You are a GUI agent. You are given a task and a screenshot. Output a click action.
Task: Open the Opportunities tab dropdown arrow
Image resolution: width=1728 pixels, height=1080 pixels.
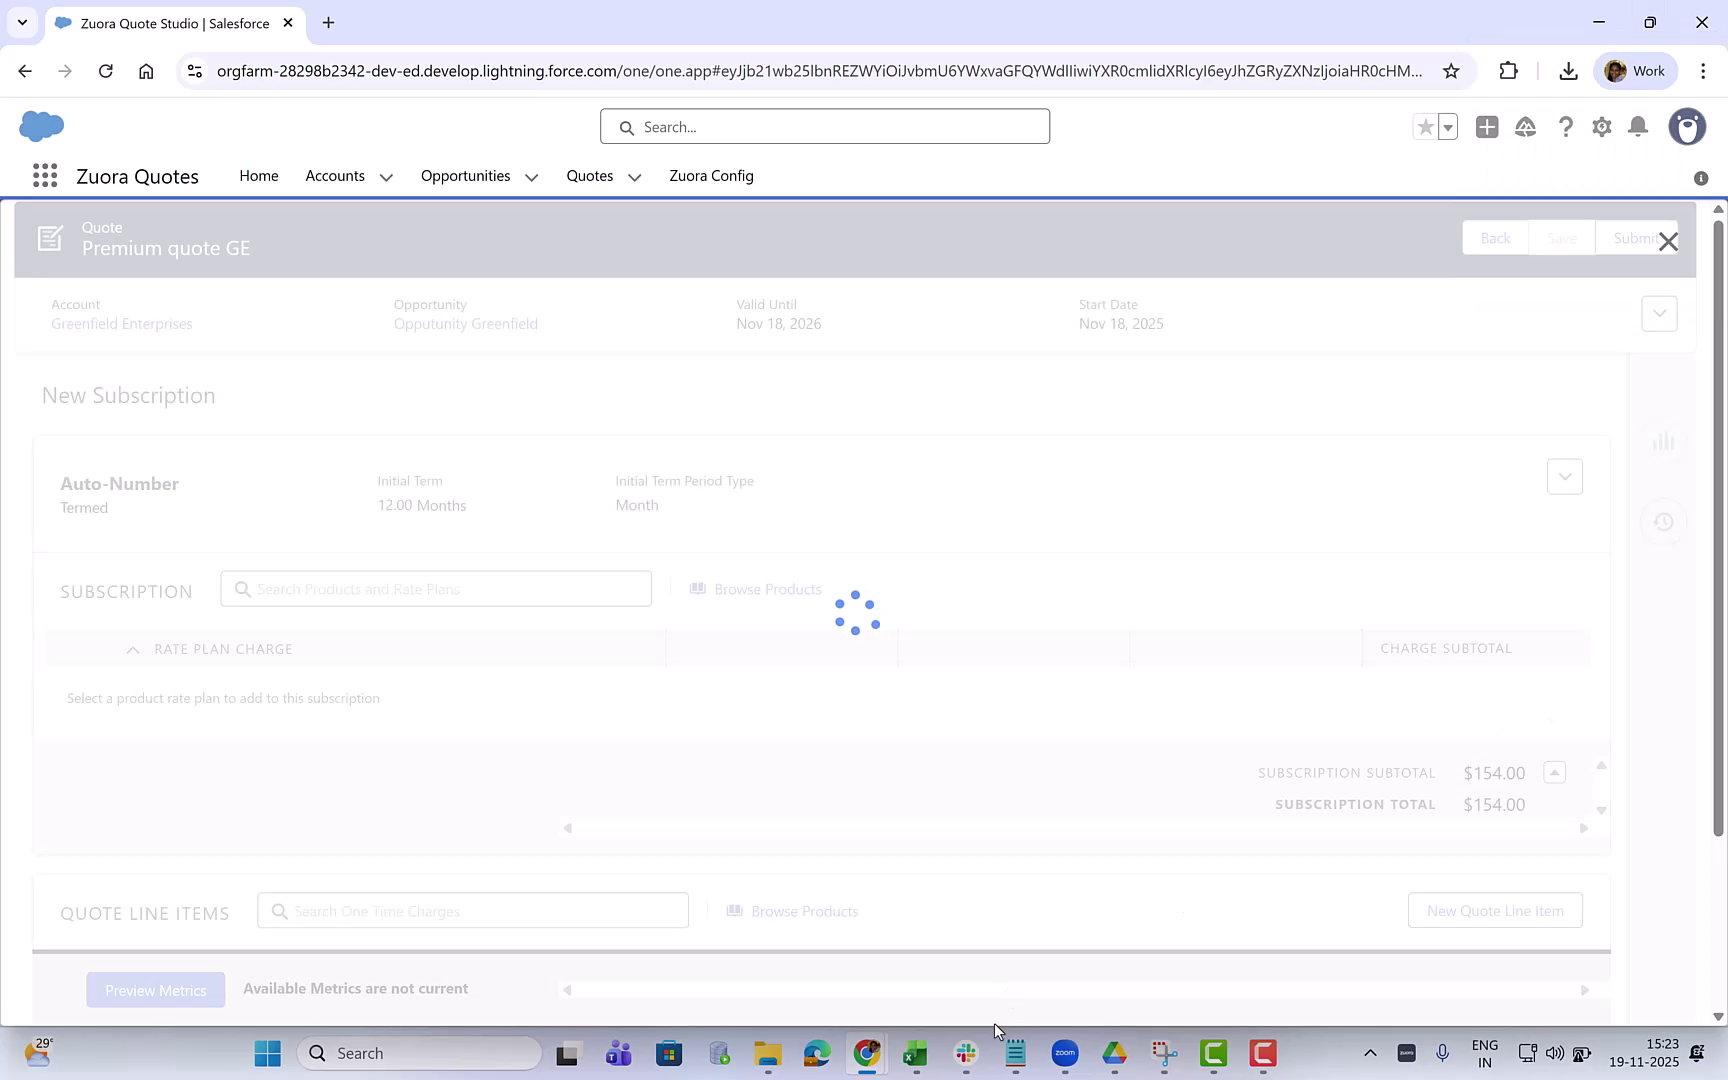pyautogui.click(x=531, y=177)
